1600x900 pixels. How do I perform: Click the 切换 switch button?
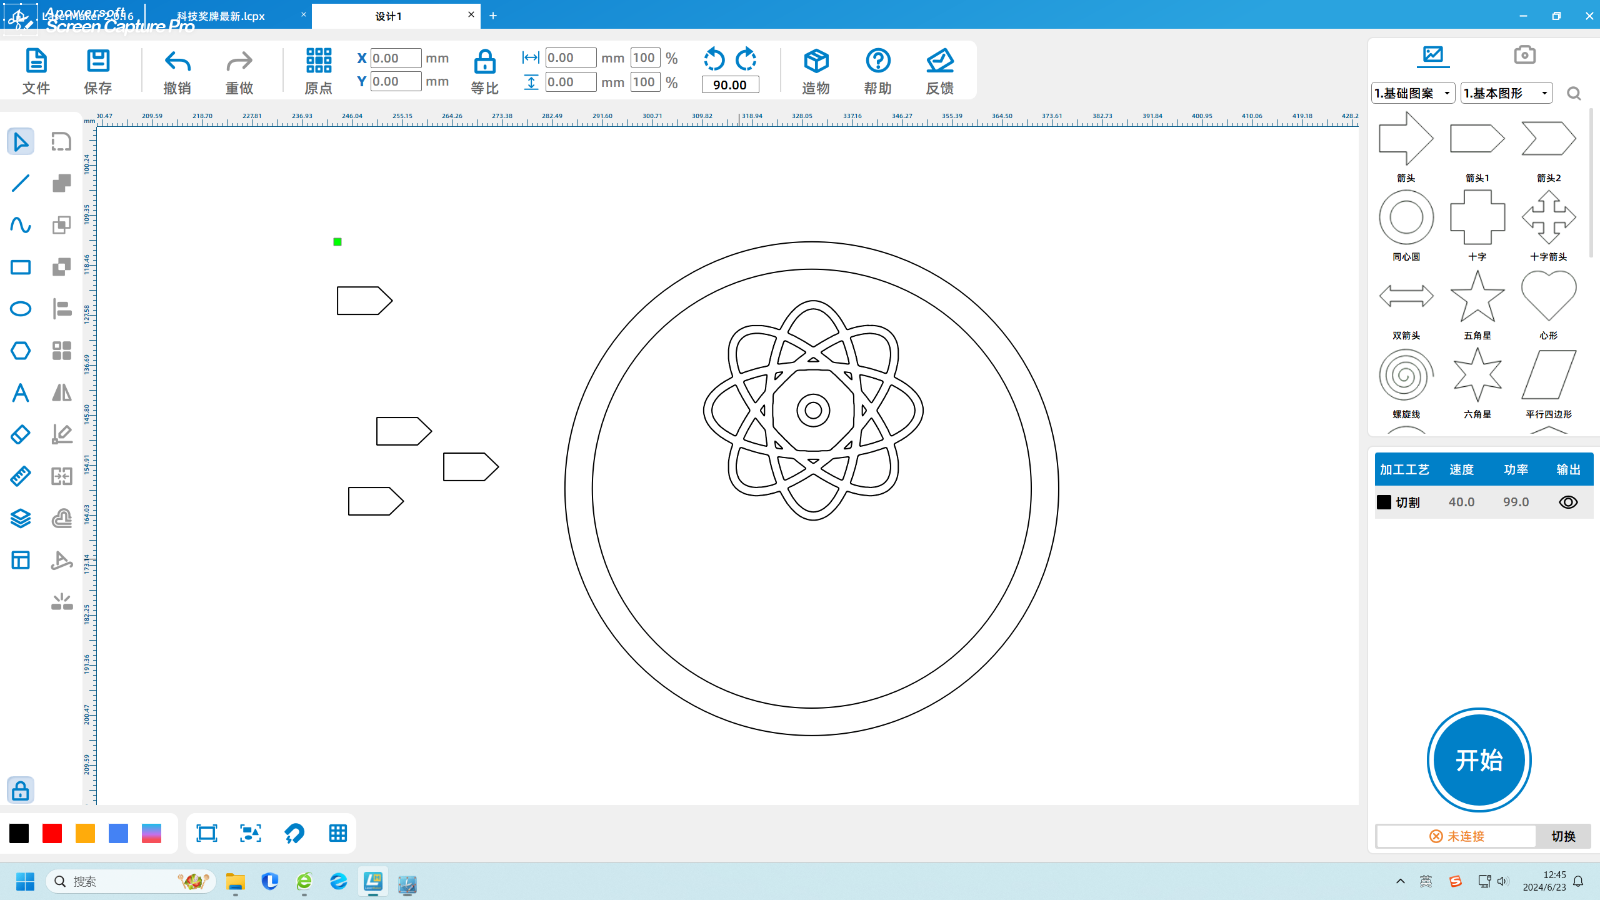click(x=1563, y=836)
